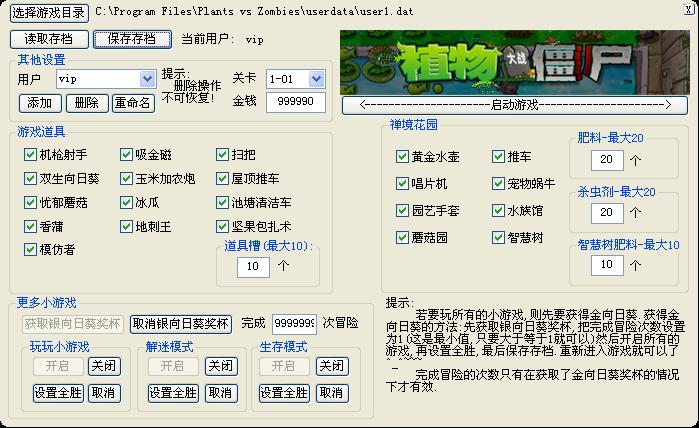The height and width of the screenshot is (428, 699).
Task: Click 设置全胜 under 解迷模式
Action: (173, 393)
